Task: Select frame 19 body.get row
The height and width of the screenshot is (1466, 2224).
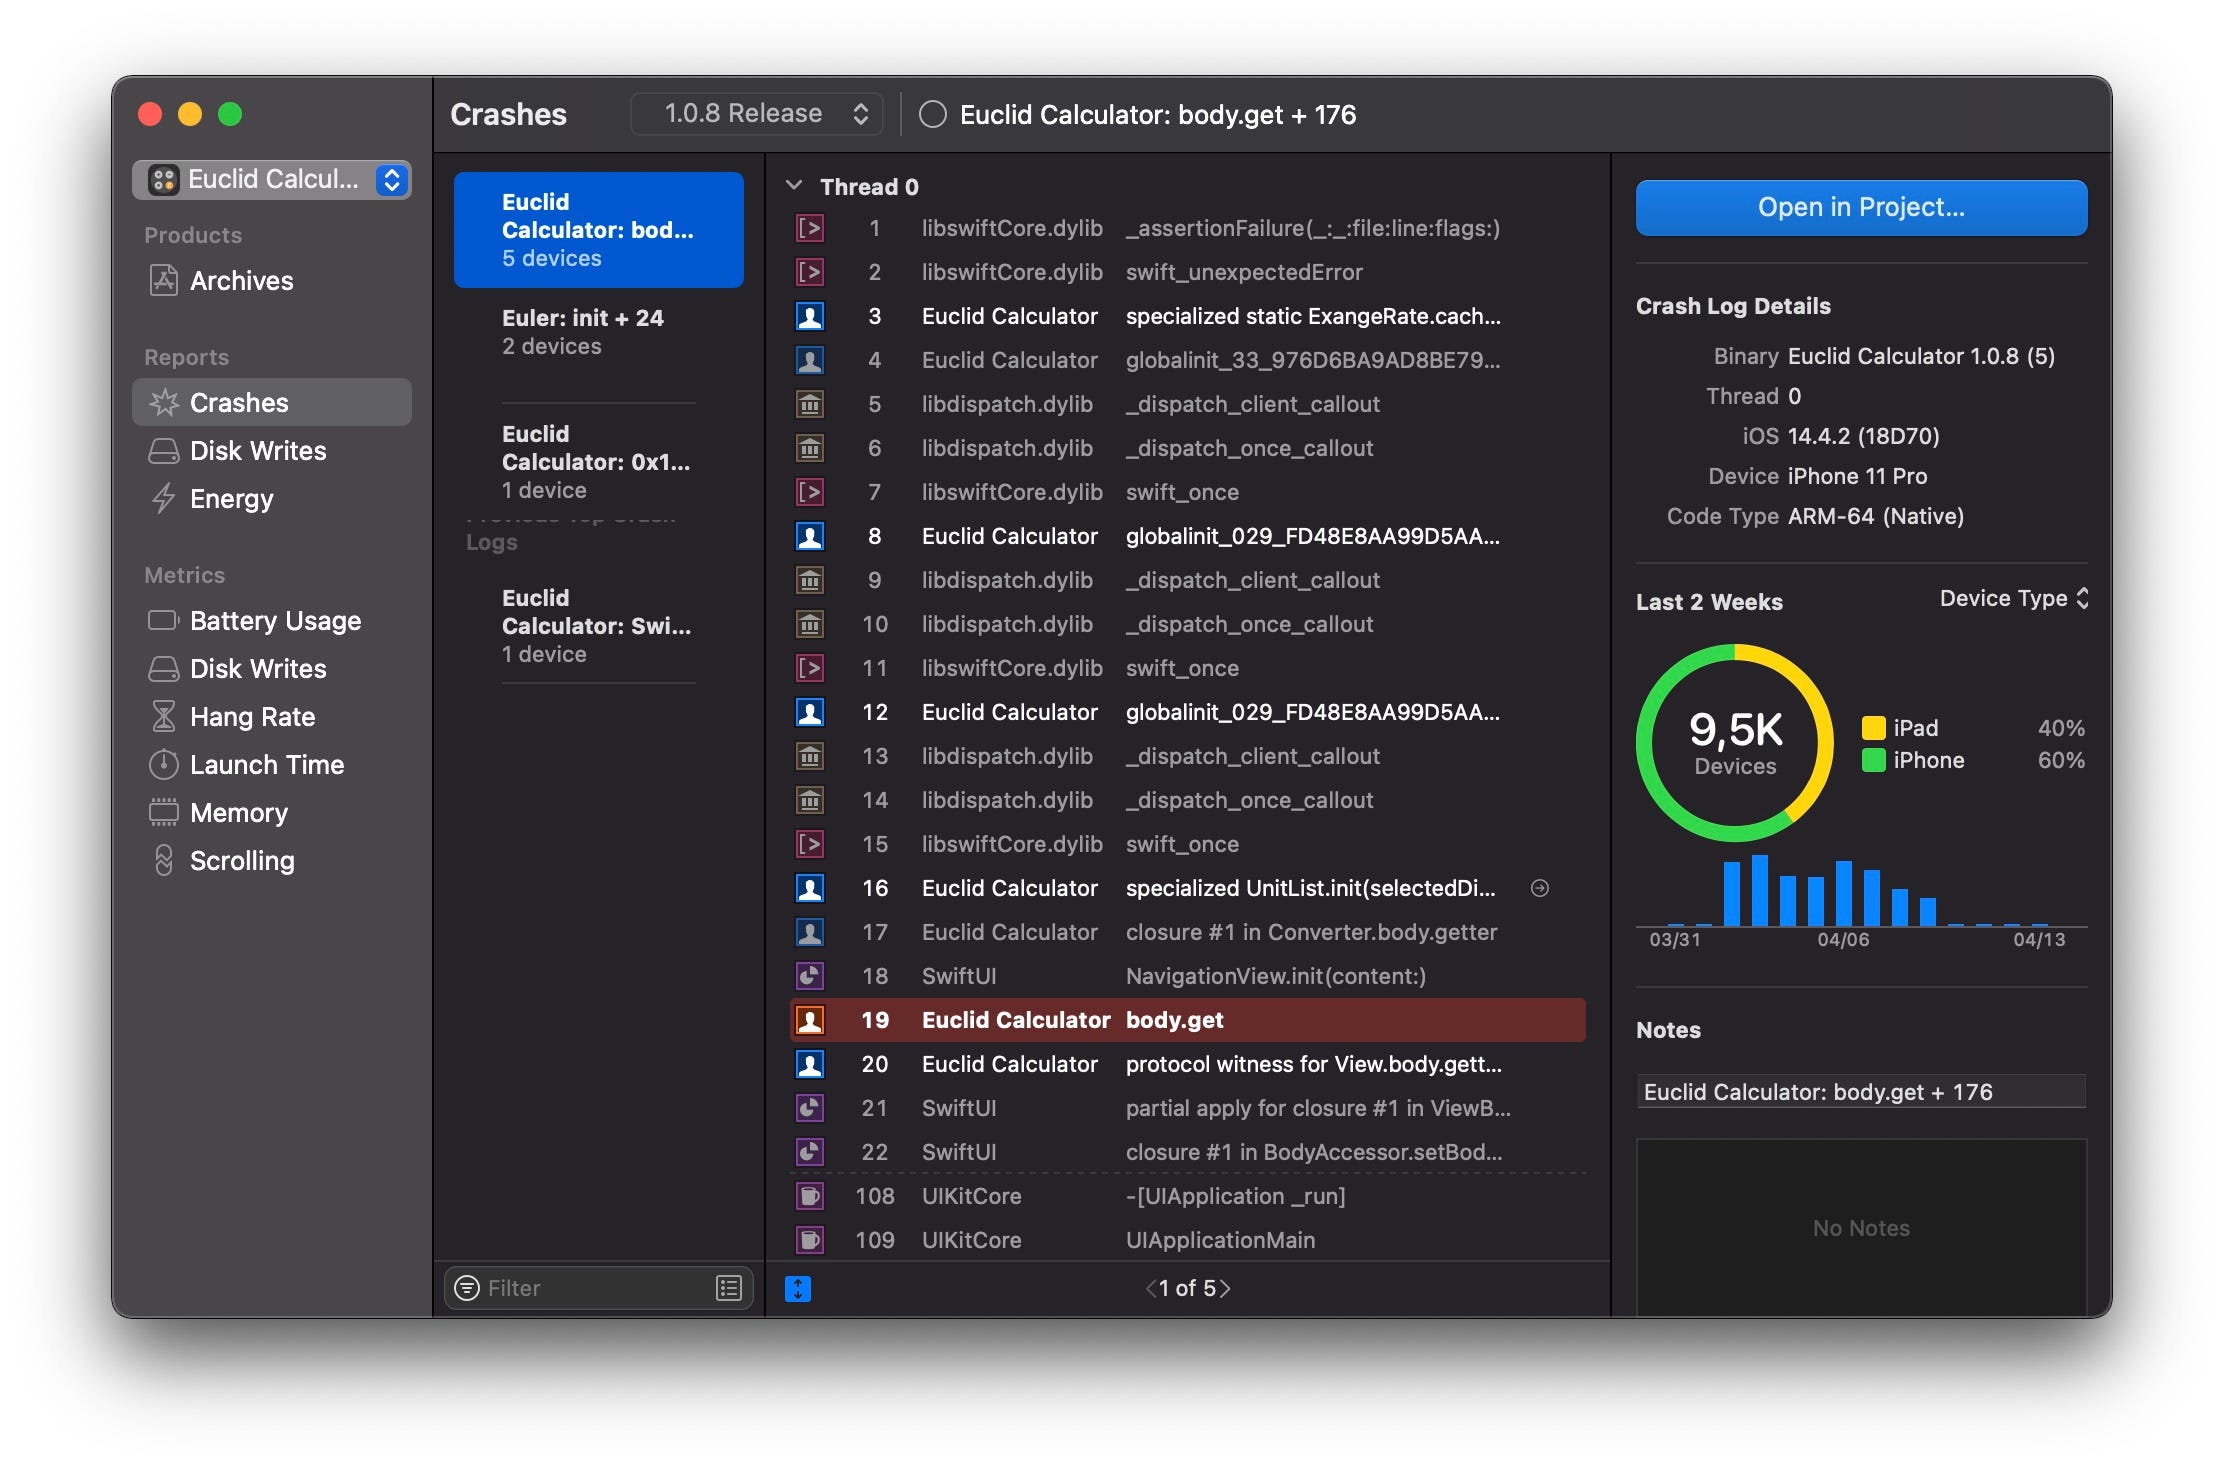Action: tap(1188, 1020)
